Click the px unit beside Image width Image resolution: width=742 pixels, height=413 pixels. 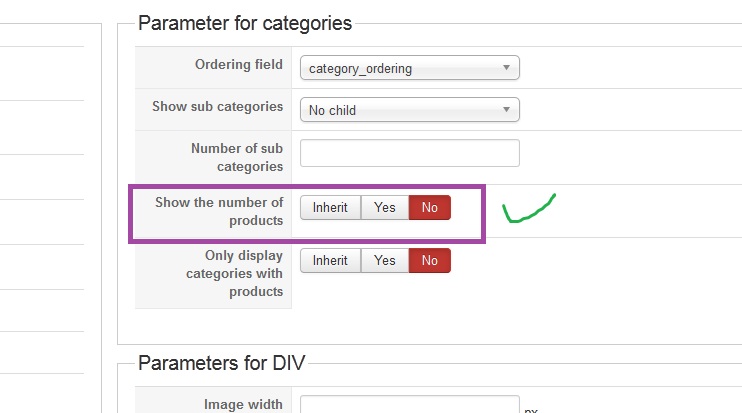pos(531,410)
